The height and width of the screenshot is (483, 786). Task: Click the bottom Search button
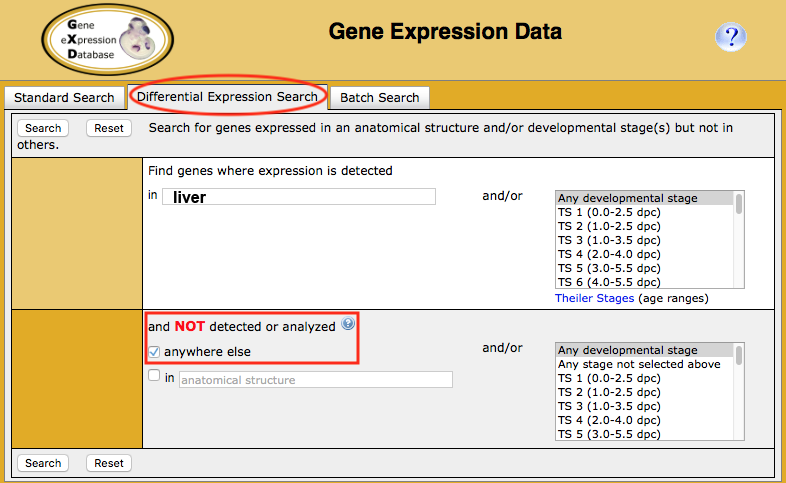(43, 463)
